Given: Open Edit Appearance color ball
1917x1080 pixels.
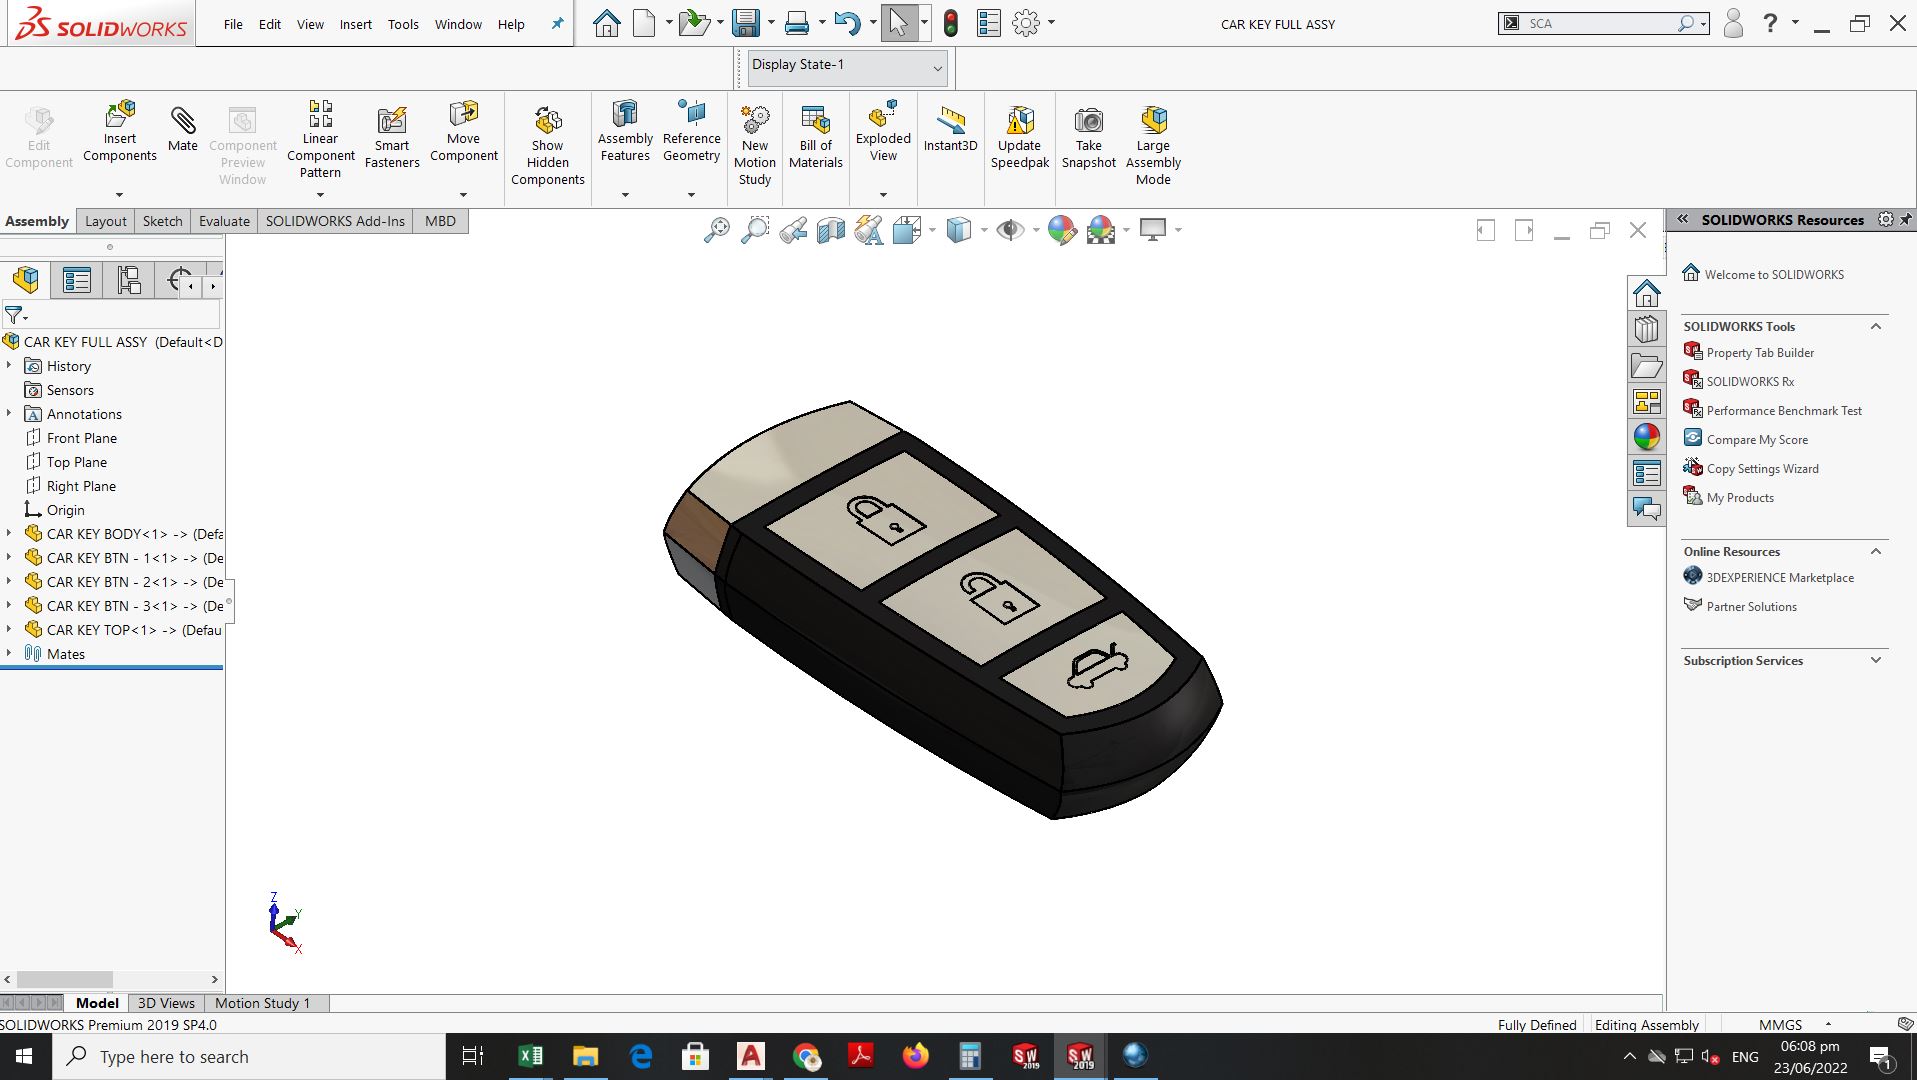Looking at the screenshot, I should (1062, 230).
